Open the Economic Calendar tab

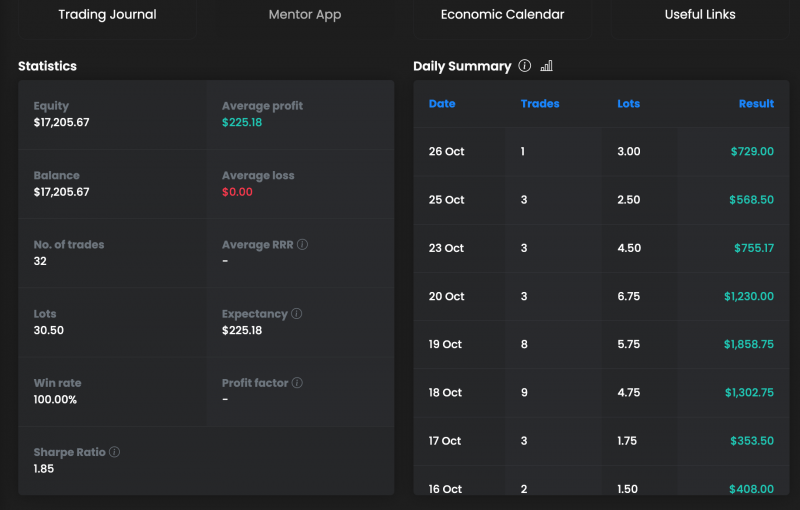point(502,15)
